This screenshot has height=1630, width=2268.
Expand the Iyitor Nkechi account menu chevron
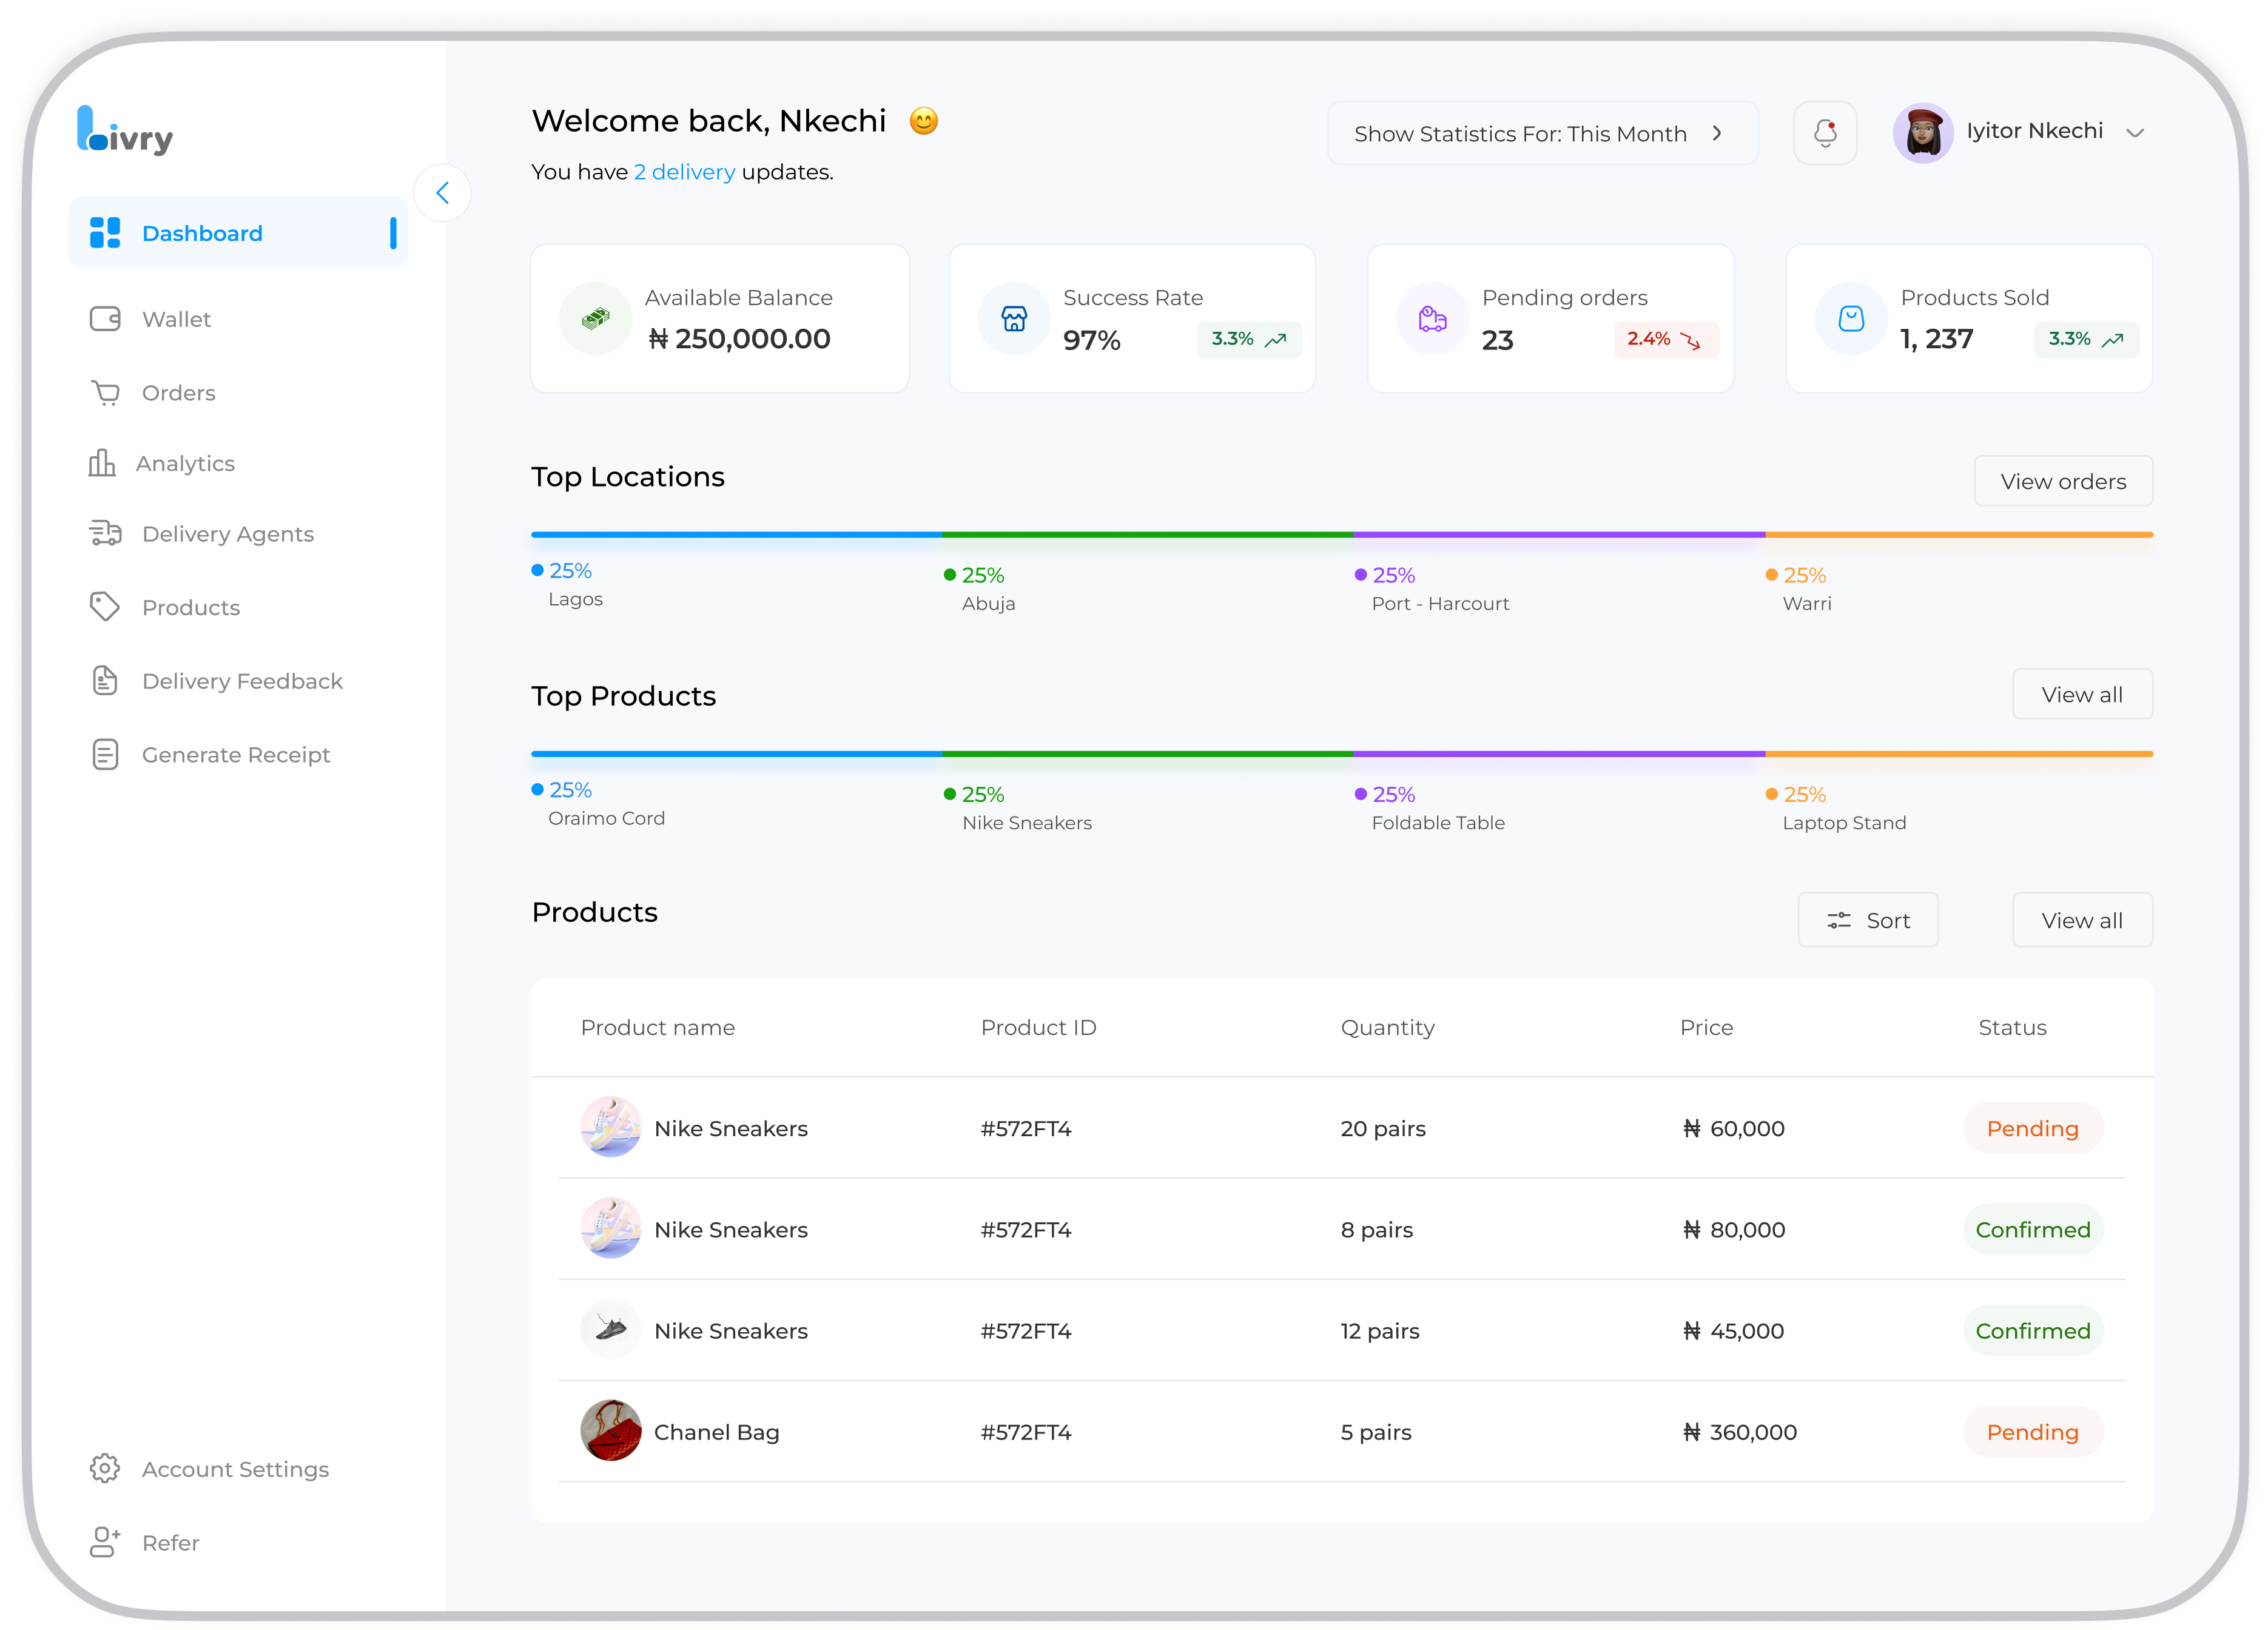pos(2135,133)
